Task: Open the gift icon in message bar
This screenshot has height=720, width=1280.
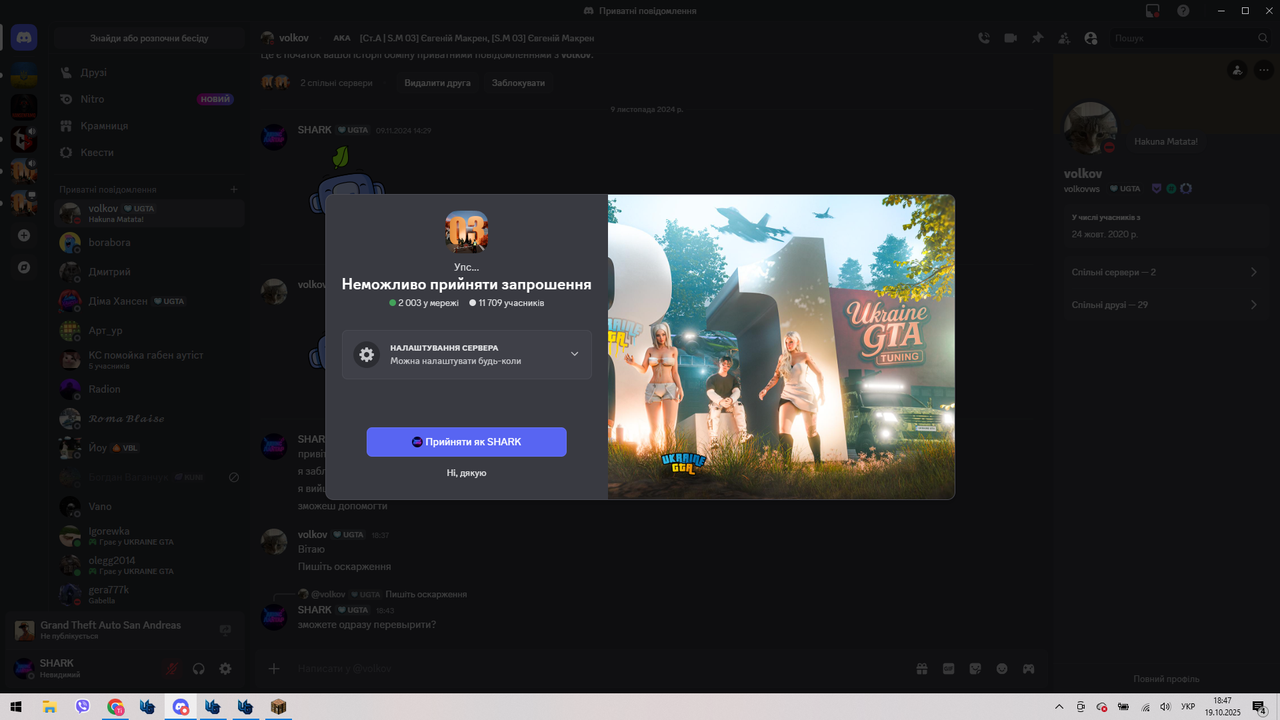Action: (922, 668)
